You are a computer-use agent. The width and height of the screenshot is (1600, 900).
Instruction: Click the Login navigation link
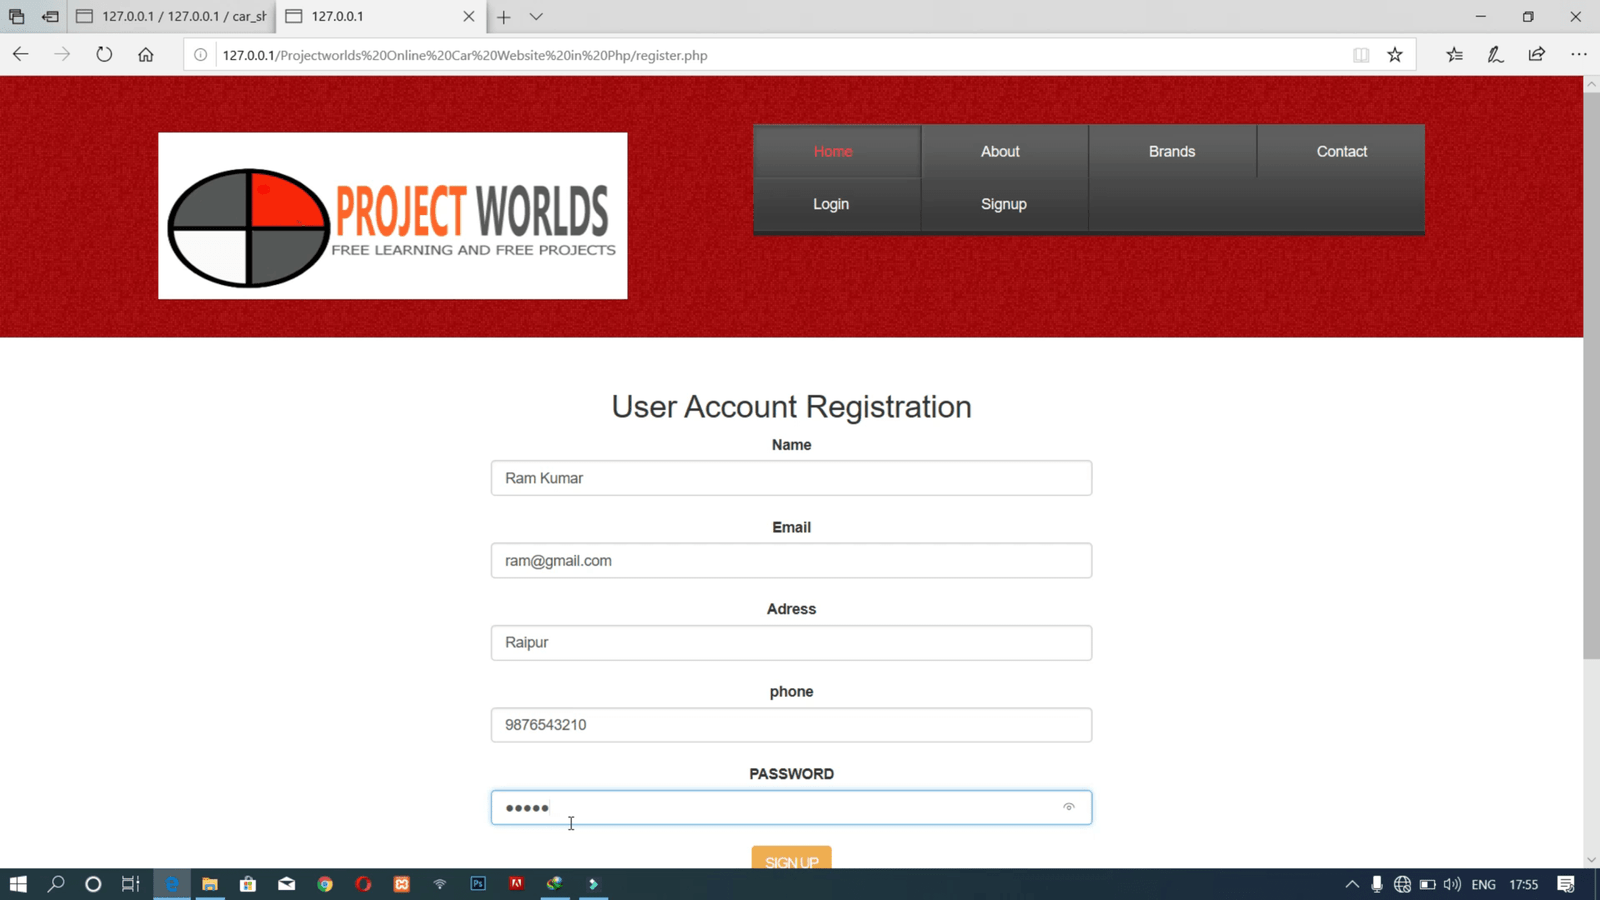[x=831, y=204]
